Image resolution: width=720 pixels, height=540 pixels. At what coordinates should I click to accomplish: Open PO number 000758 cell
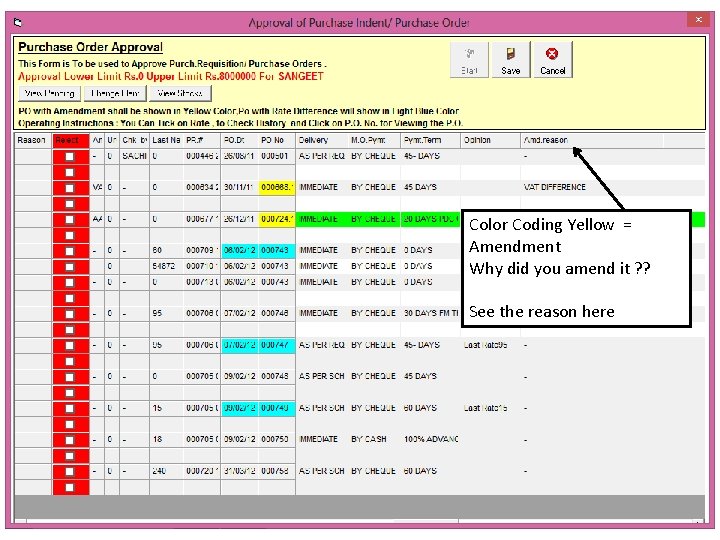277,471
